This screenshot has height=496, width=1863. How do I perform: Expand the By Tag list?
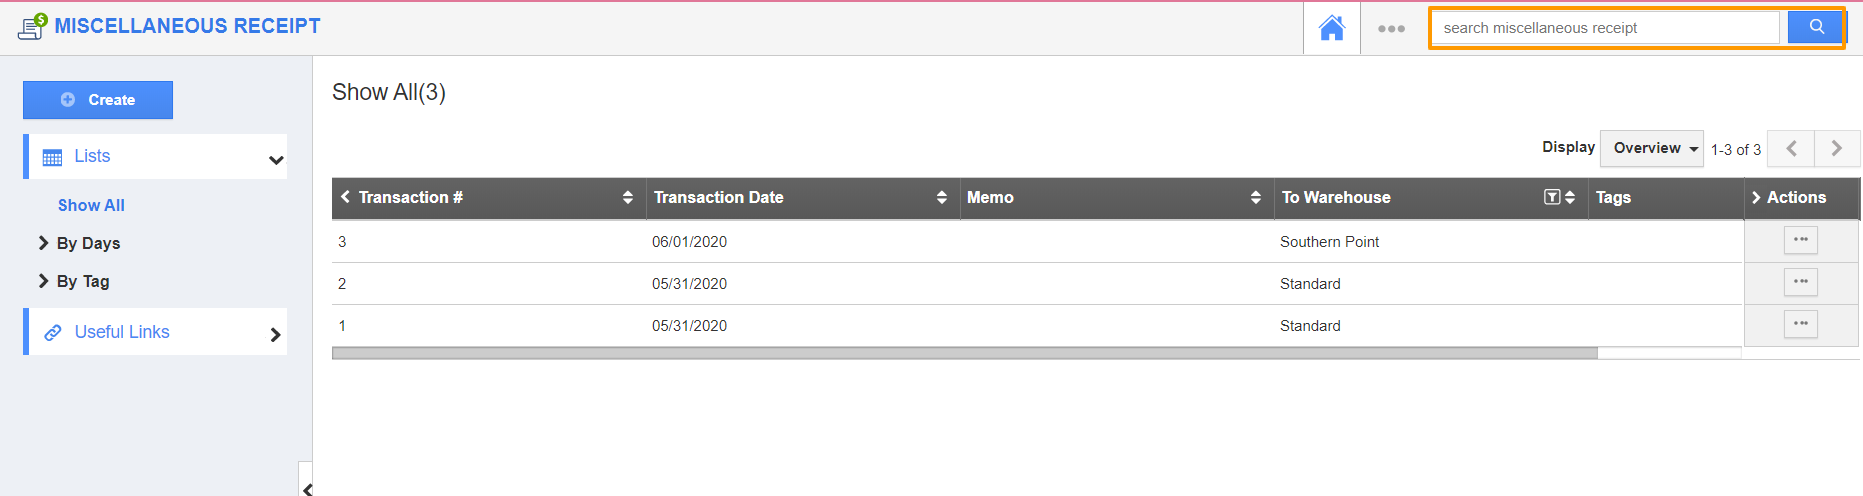coord(44,281)
